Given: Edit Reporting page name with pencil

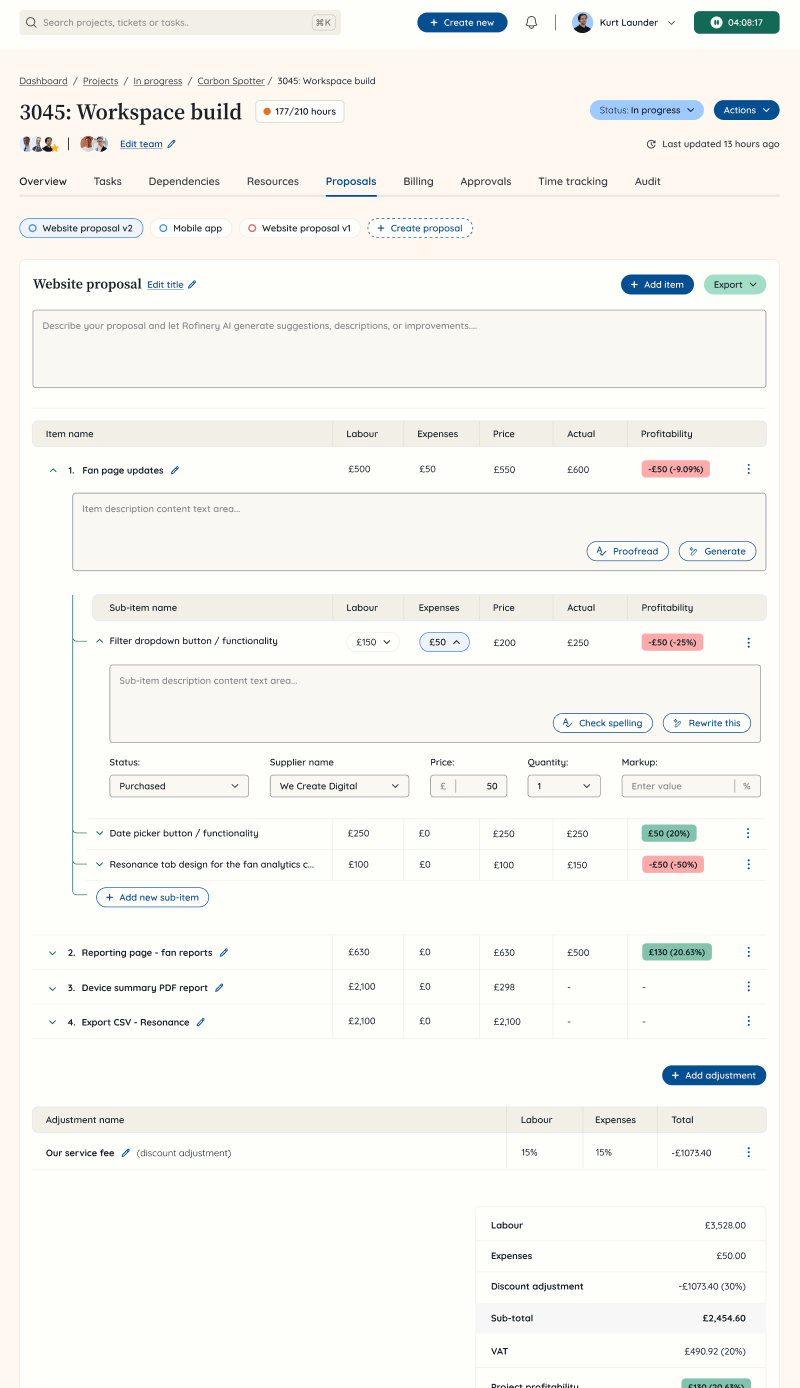Looking at the screenshot, I should tap(224, 953).
